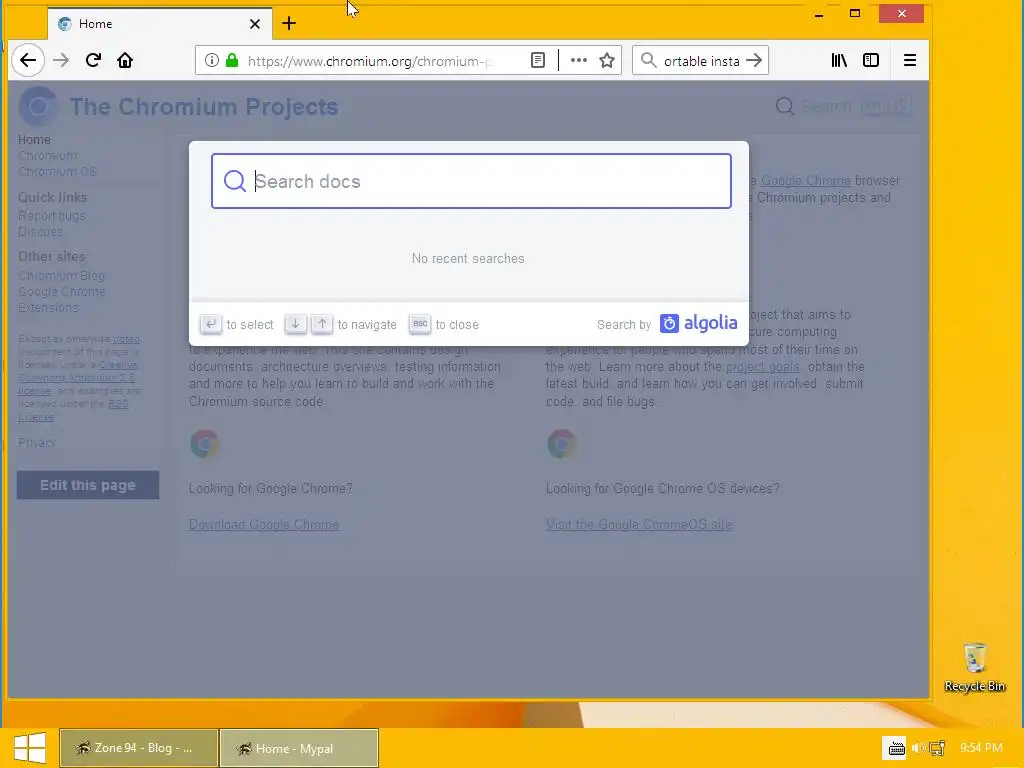Open the Chromium sidebar link
This screenshot has height=768, width=1024.
tap(48, 155)
